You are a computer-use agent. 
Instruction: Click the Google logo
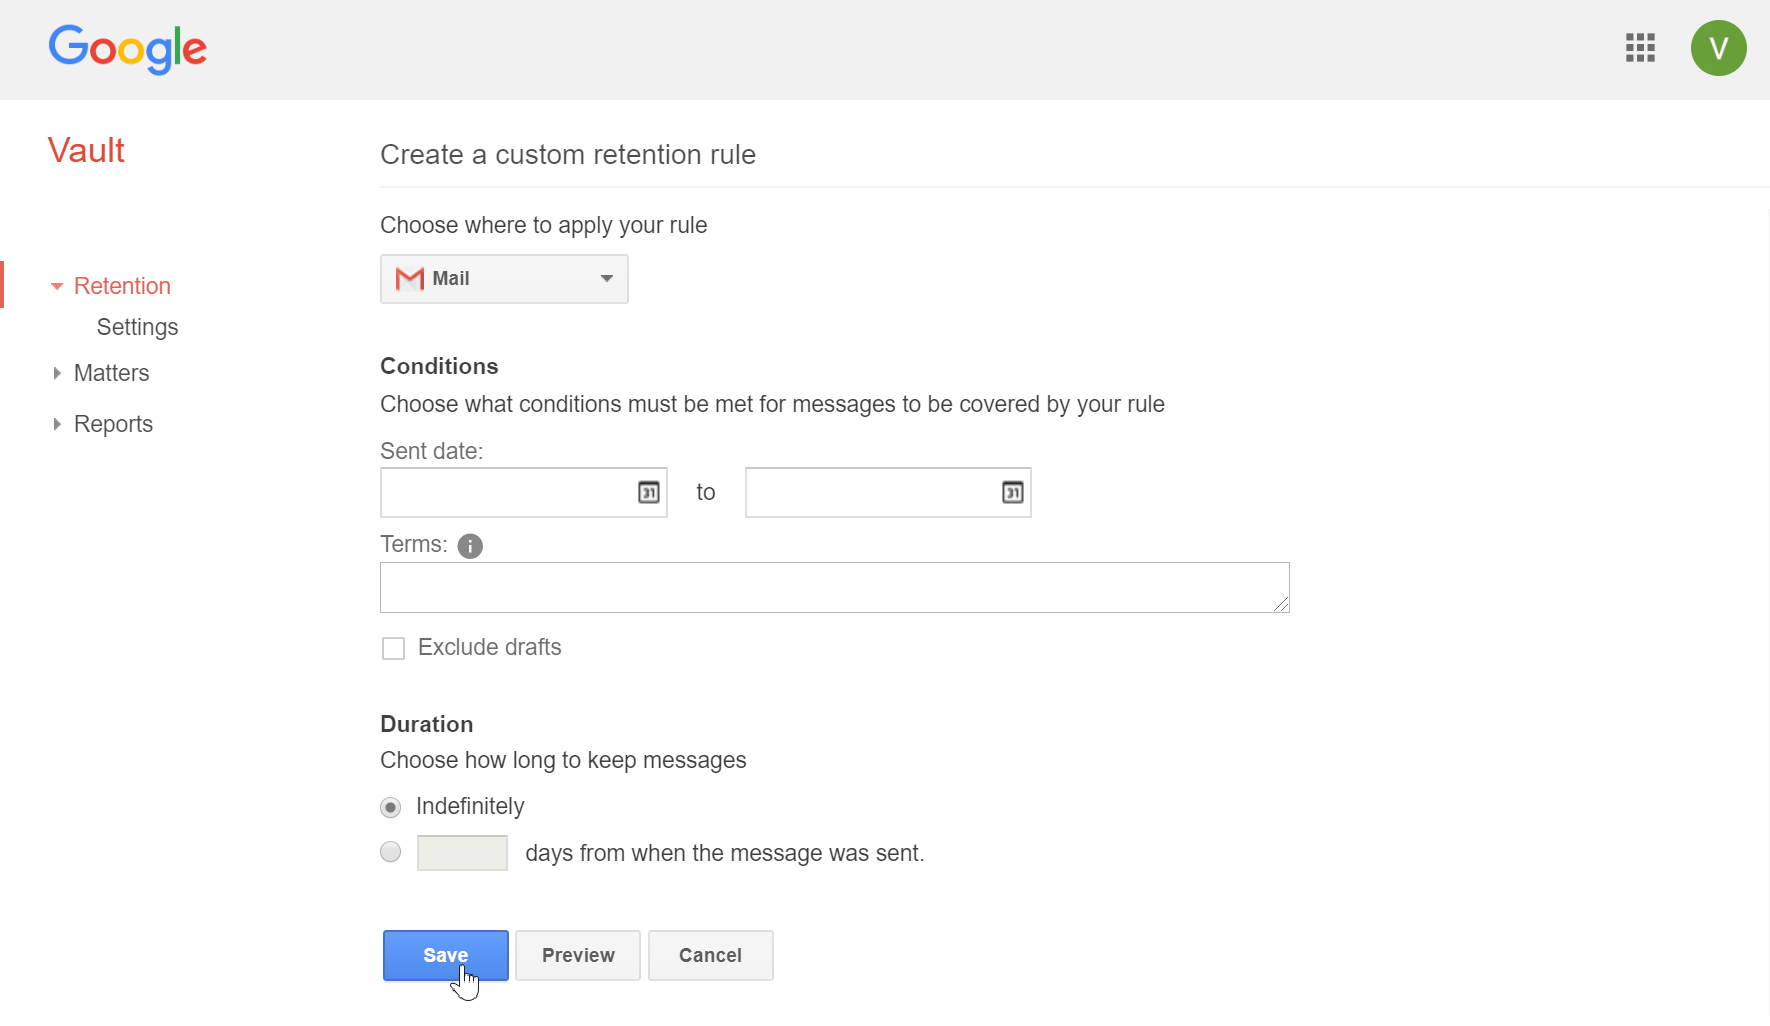coord(128,48)
